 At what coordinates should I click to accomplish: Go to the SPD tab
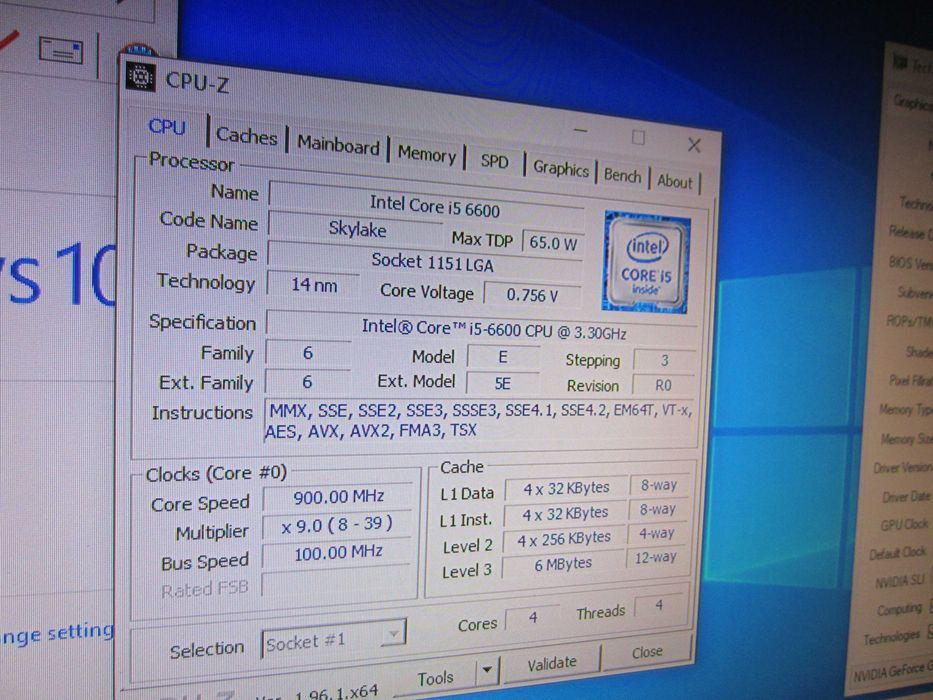[494, 161]
